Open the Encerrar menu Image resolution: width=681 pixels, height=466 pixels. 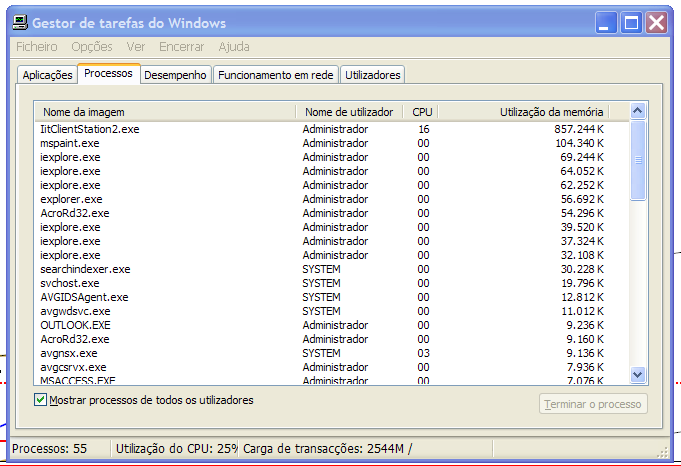(182, 46)
